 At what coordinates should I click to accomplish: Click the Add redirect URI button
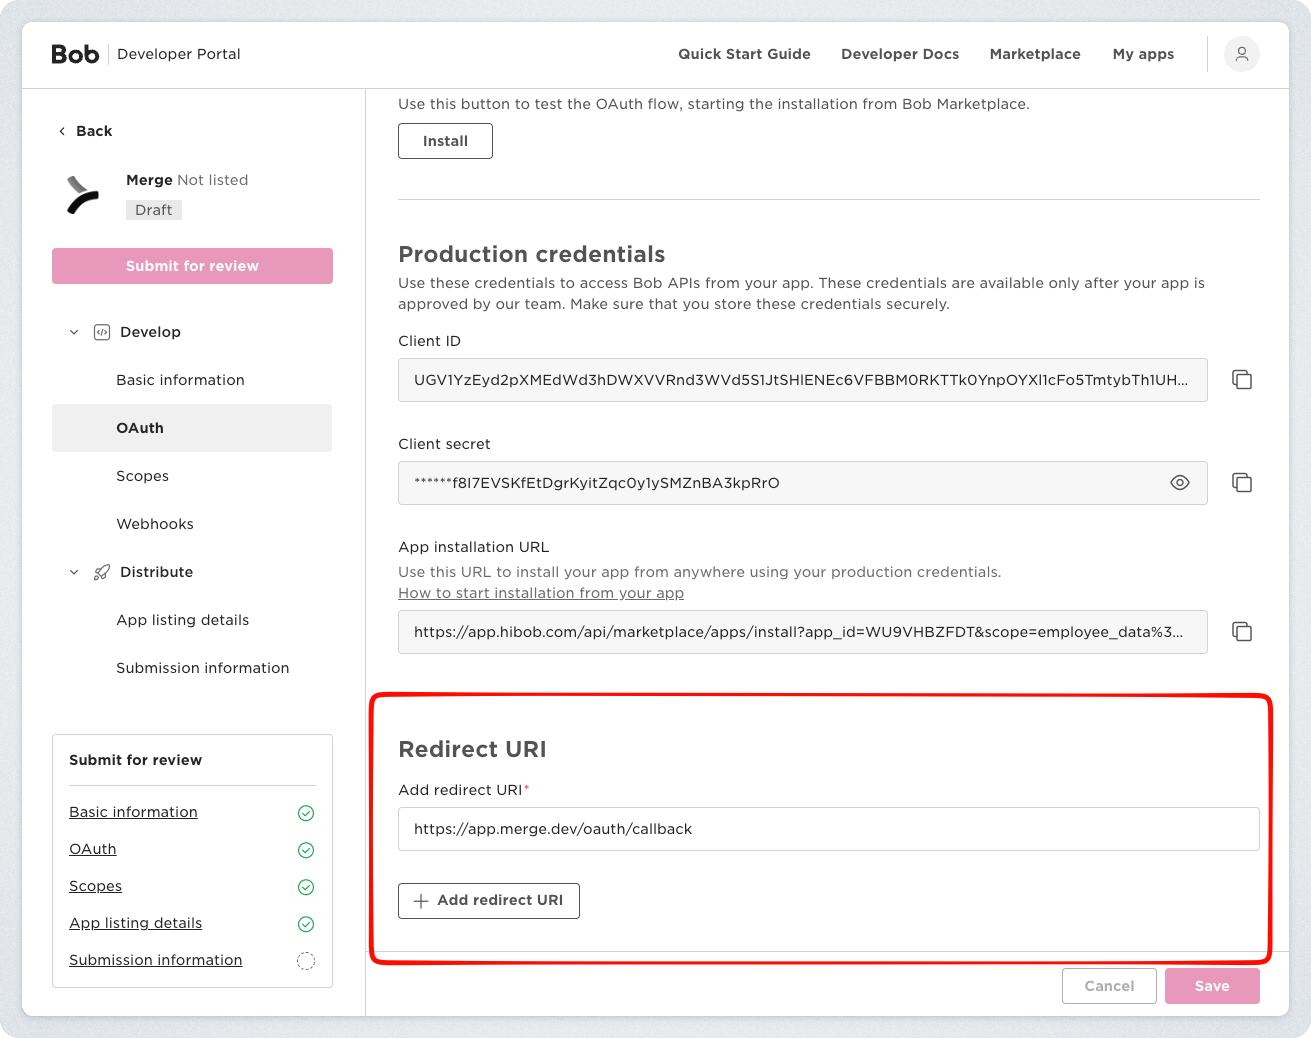coord(489,900)
